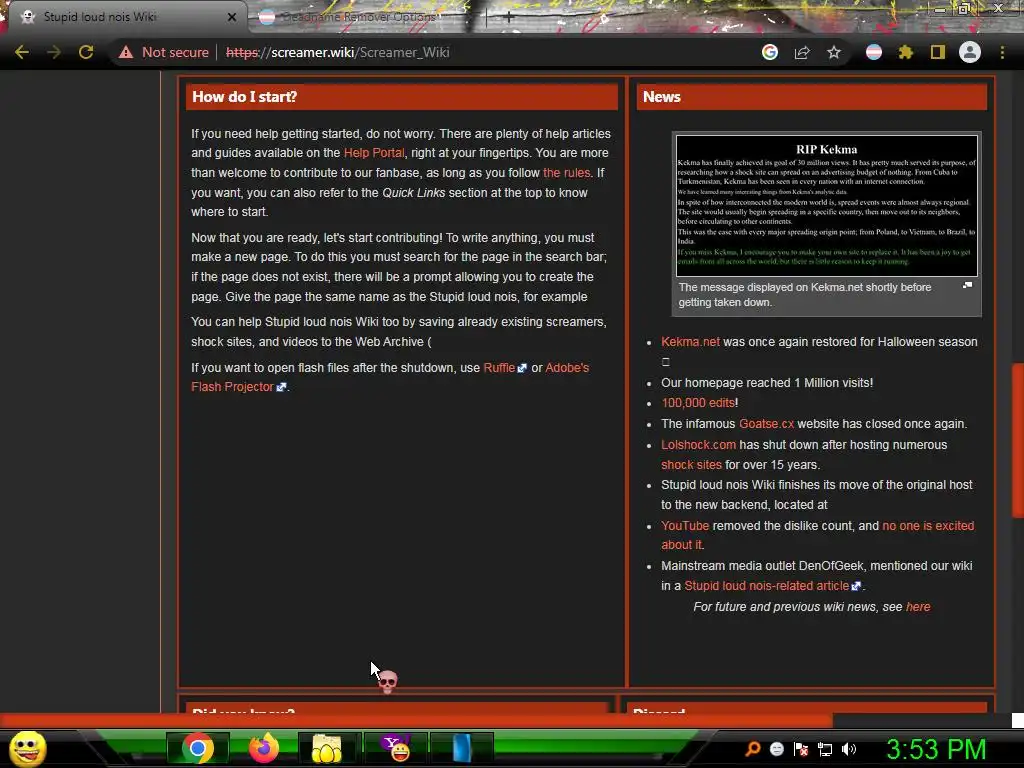This screenshot has width=1024, height=768.
Task: Open the rules link
Action: [566, 172]
